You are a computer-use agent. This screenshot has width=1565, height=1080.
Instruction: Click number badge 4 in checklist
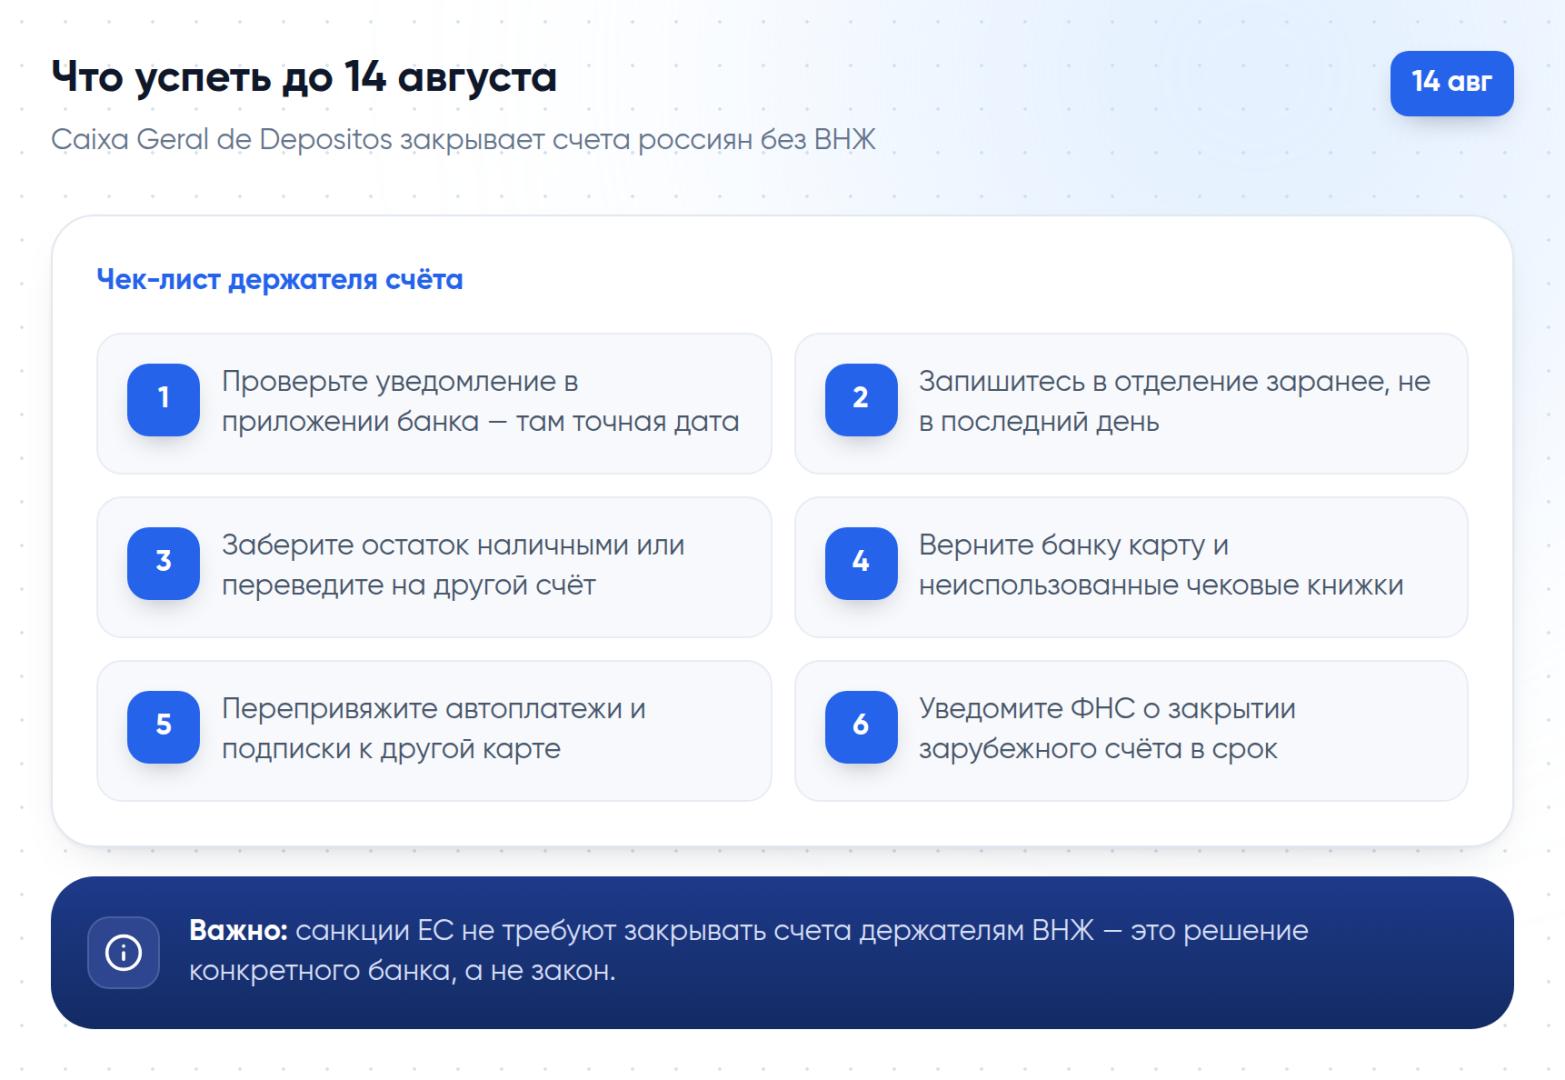coord(860,563)
